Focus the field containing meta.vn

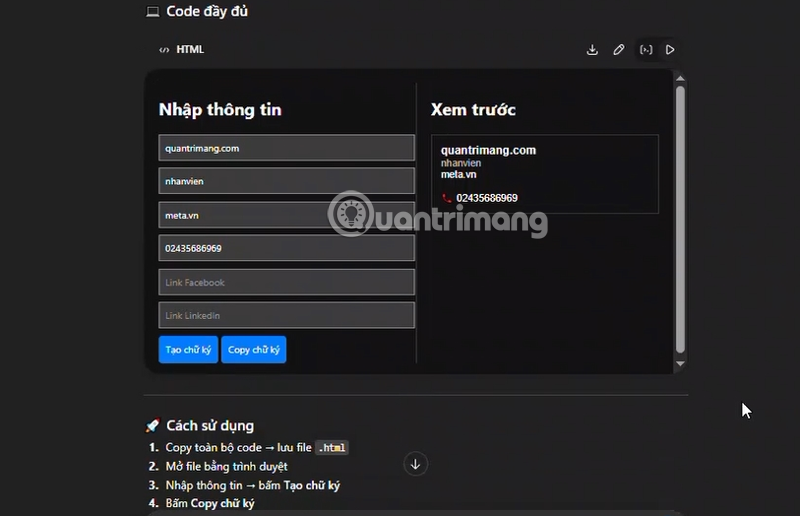pos(286,215)
